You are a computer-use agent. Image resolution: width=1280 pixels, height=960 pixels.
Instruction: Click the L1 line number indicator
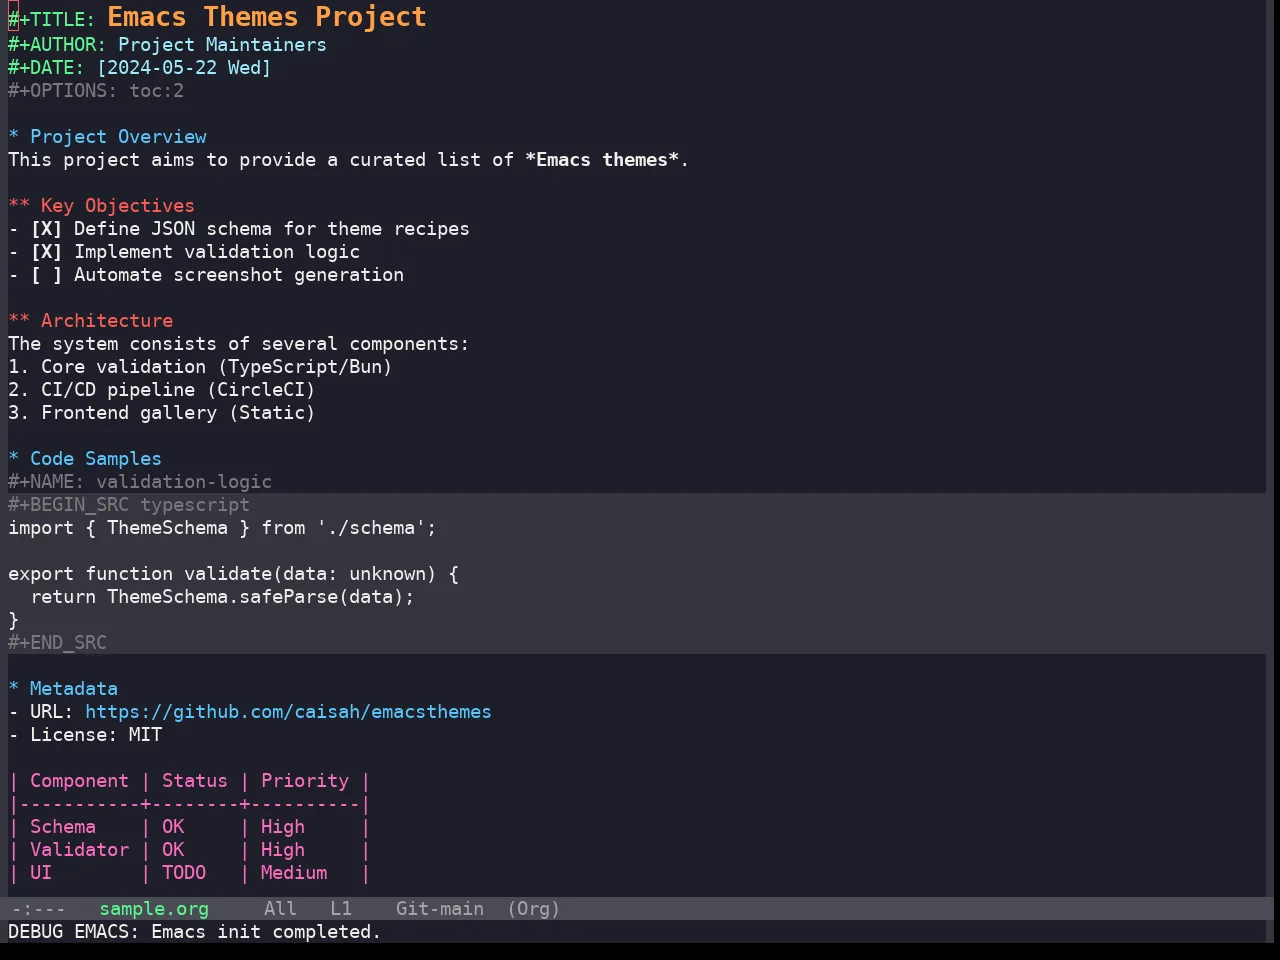pyautogui.click(x=341, y=909)
